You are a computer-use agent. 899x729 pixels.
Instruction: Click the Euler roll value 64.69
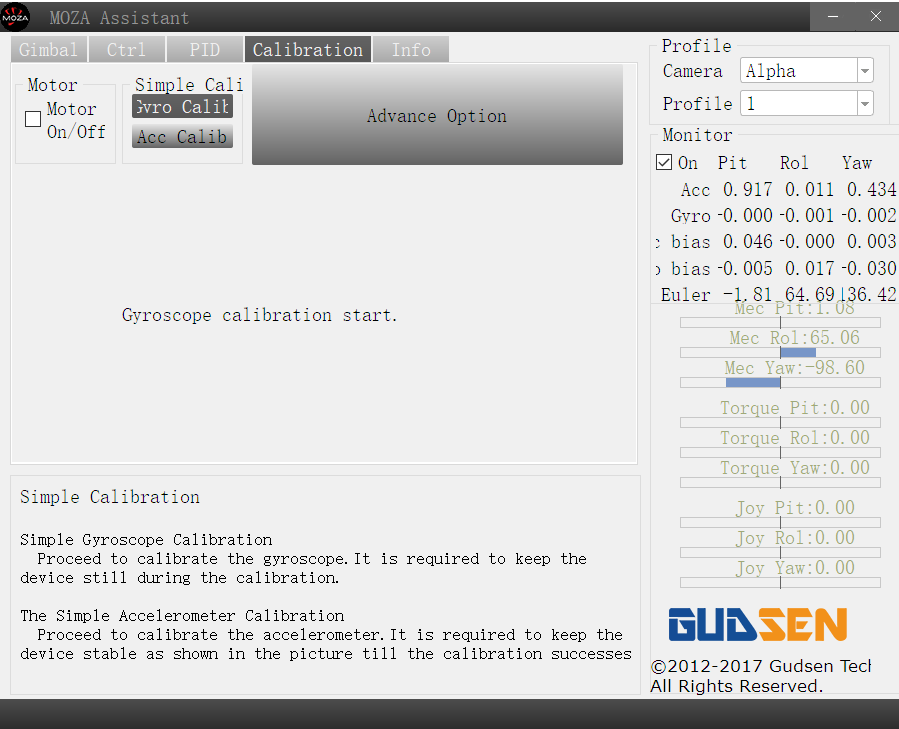point(810,294)
